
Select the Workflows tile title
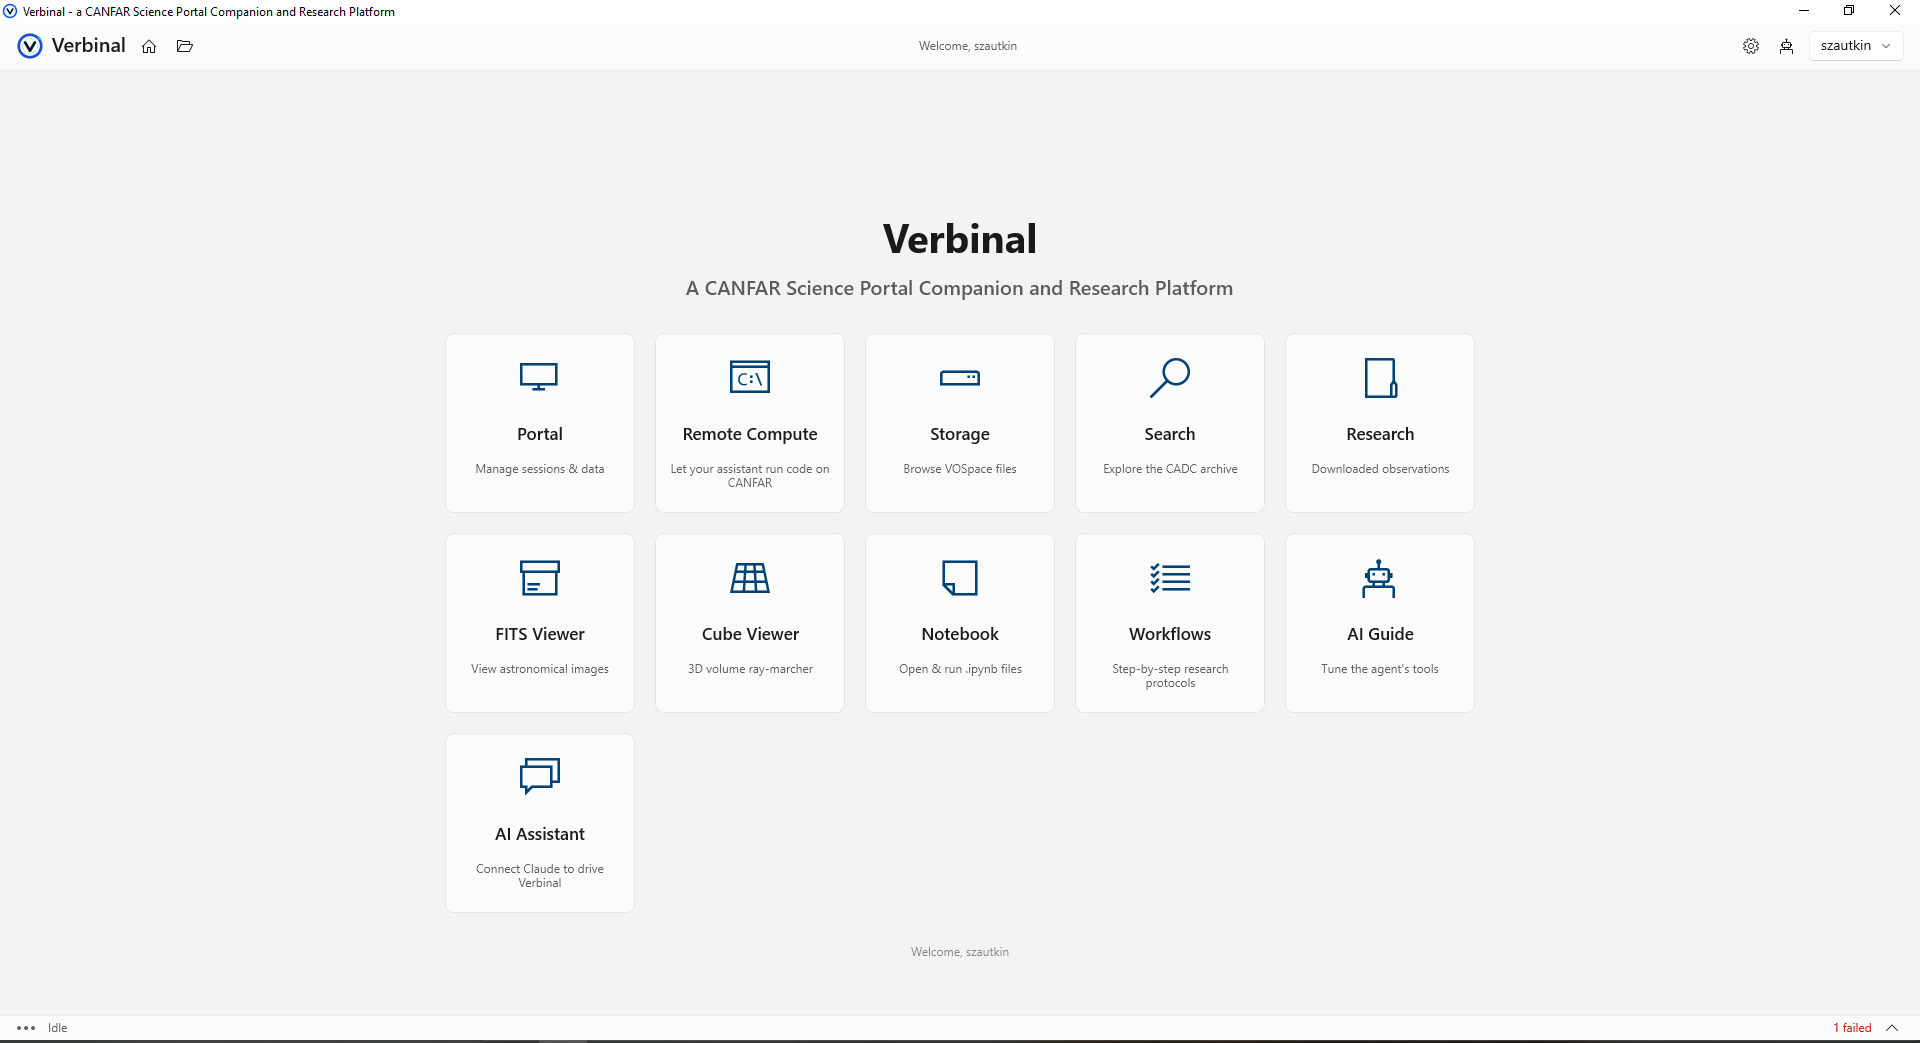point(1170,634)
